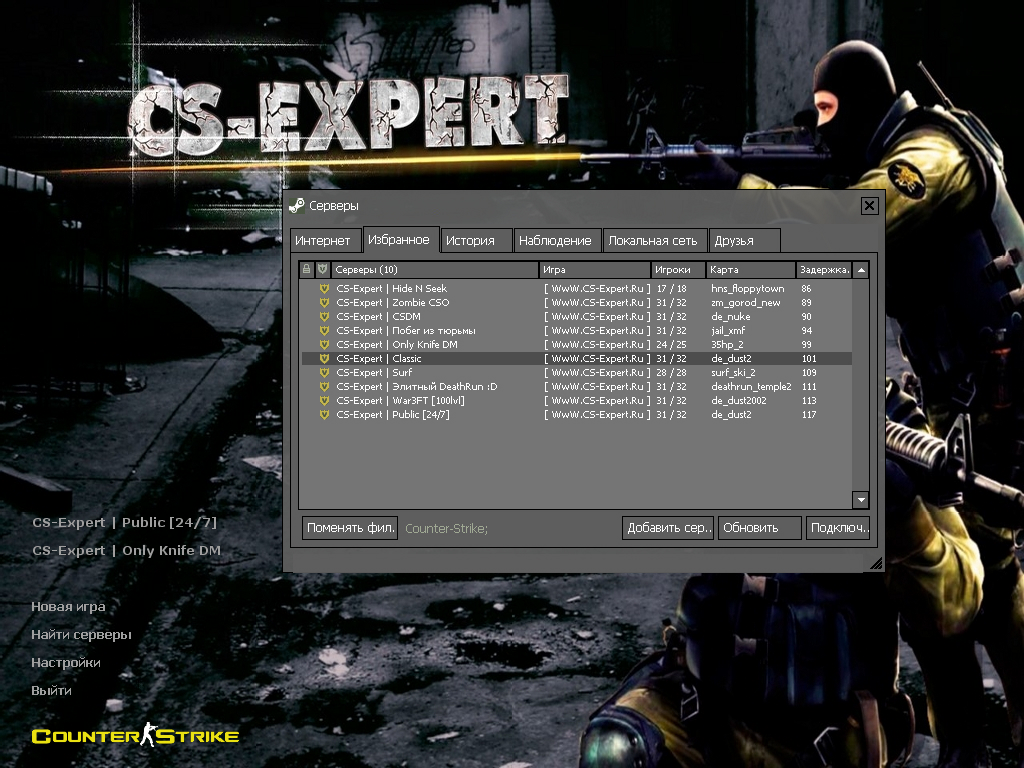Click the Steam logo in Серверы title bar
The height and width of the screenshot is (768, 1024).
point(296,206)
